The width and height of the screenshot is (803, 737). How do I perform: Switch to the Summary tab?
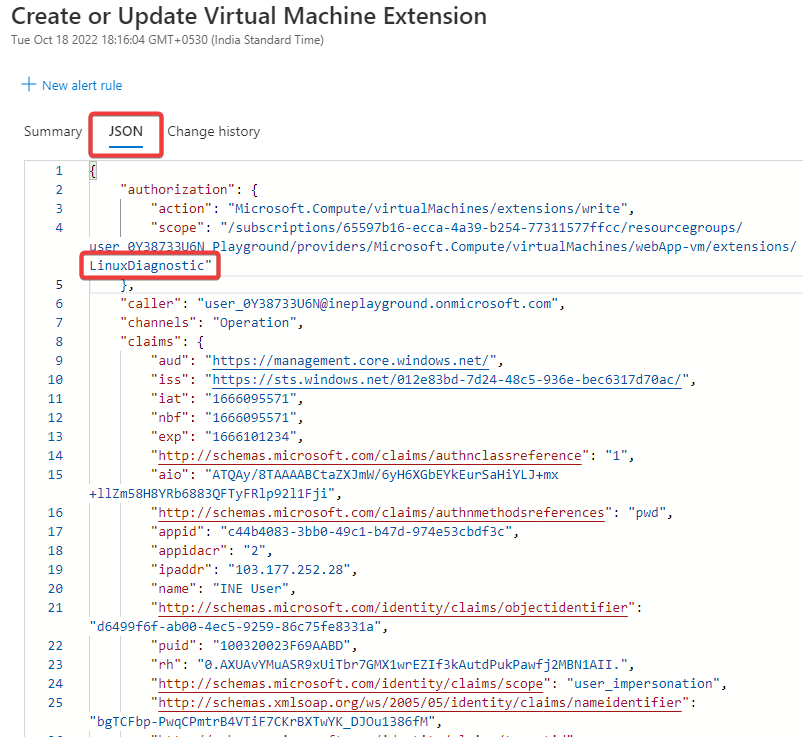click(x=52, y=132)
